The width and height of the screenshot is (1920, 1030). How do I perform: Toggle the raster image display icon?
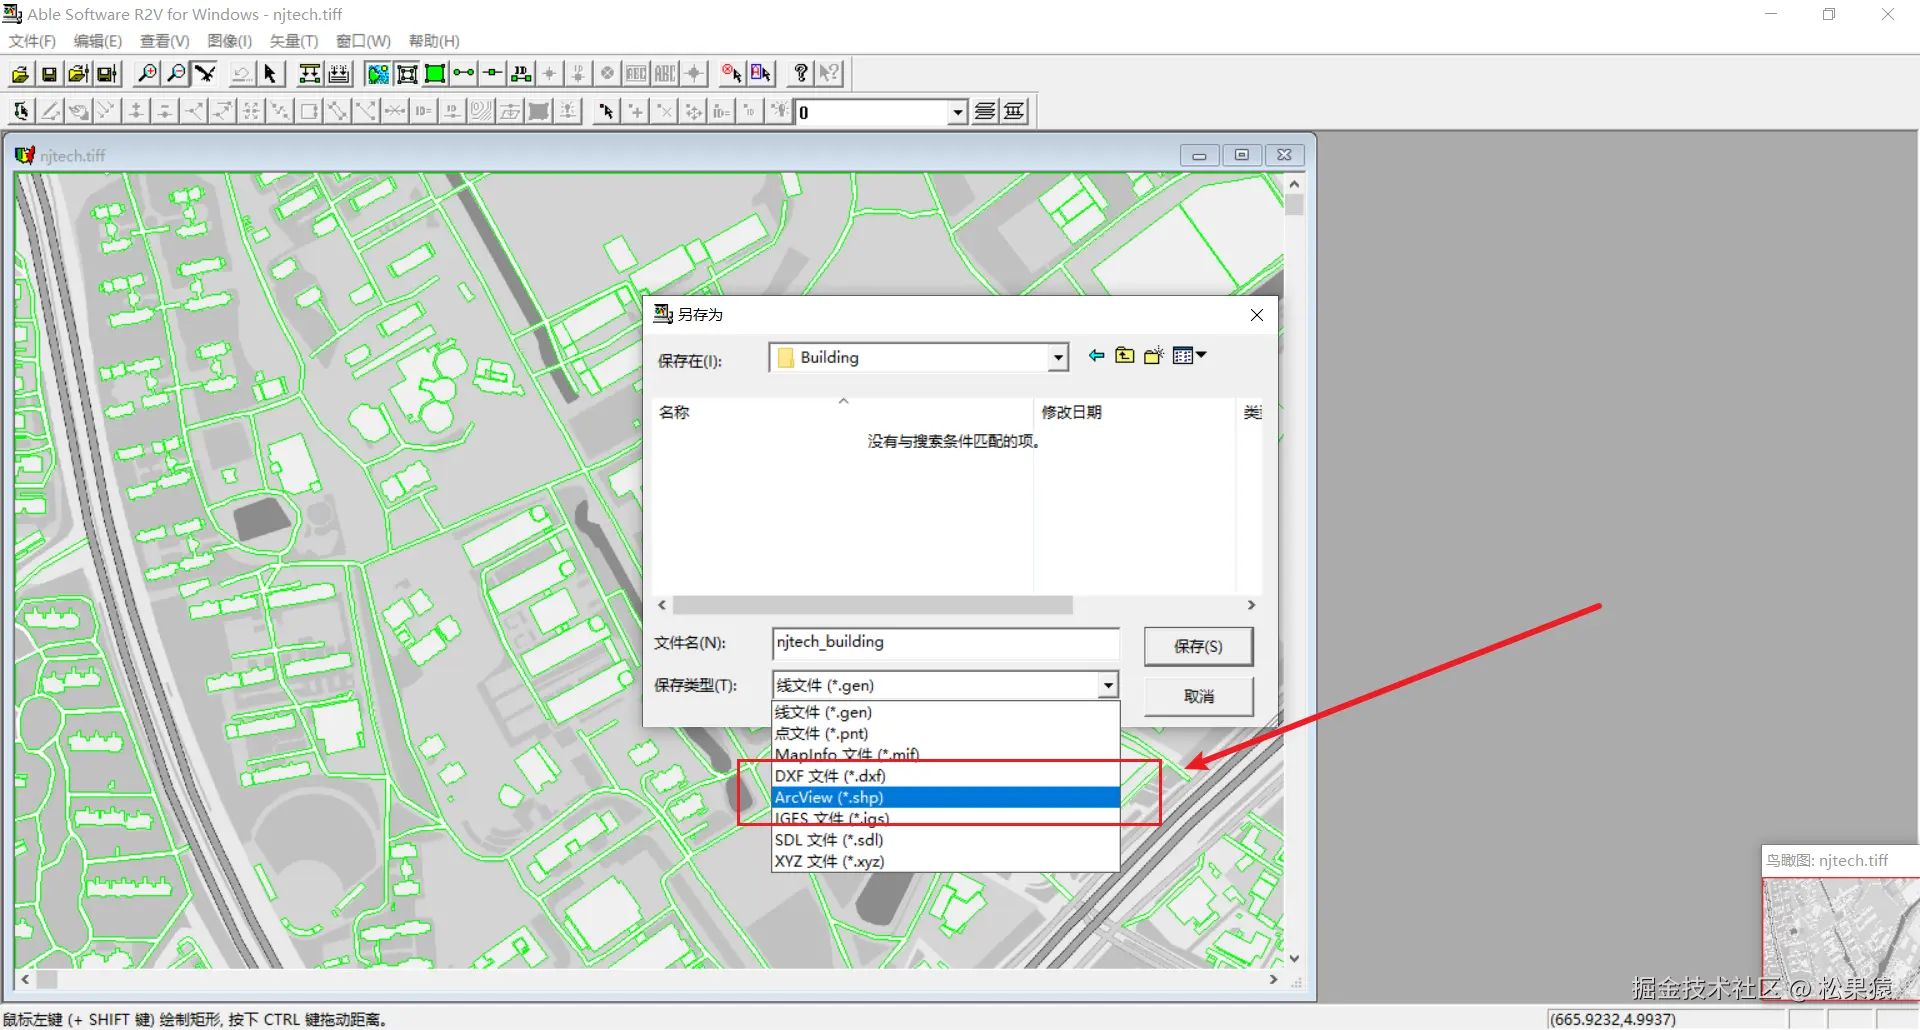(x=378, y=74)
